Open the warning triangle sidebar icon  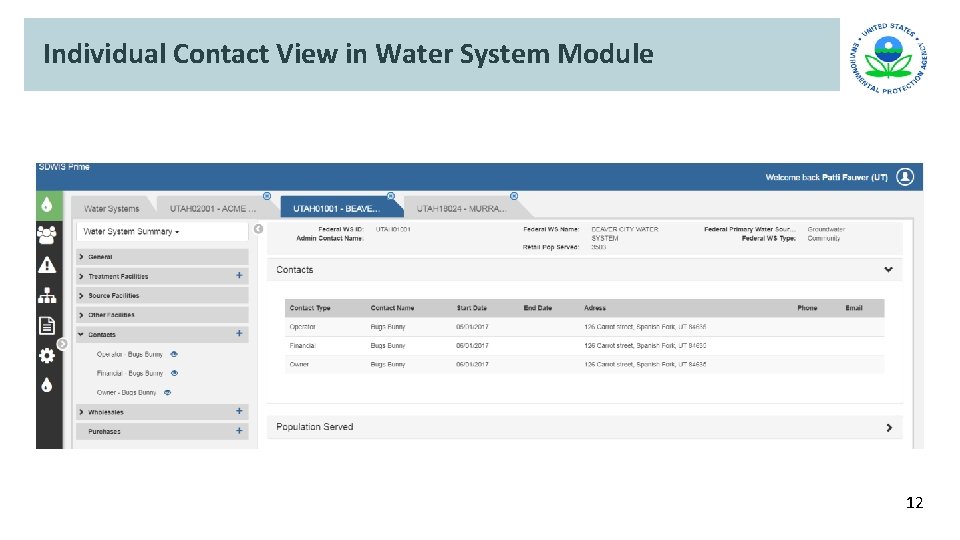click(47, 265)
